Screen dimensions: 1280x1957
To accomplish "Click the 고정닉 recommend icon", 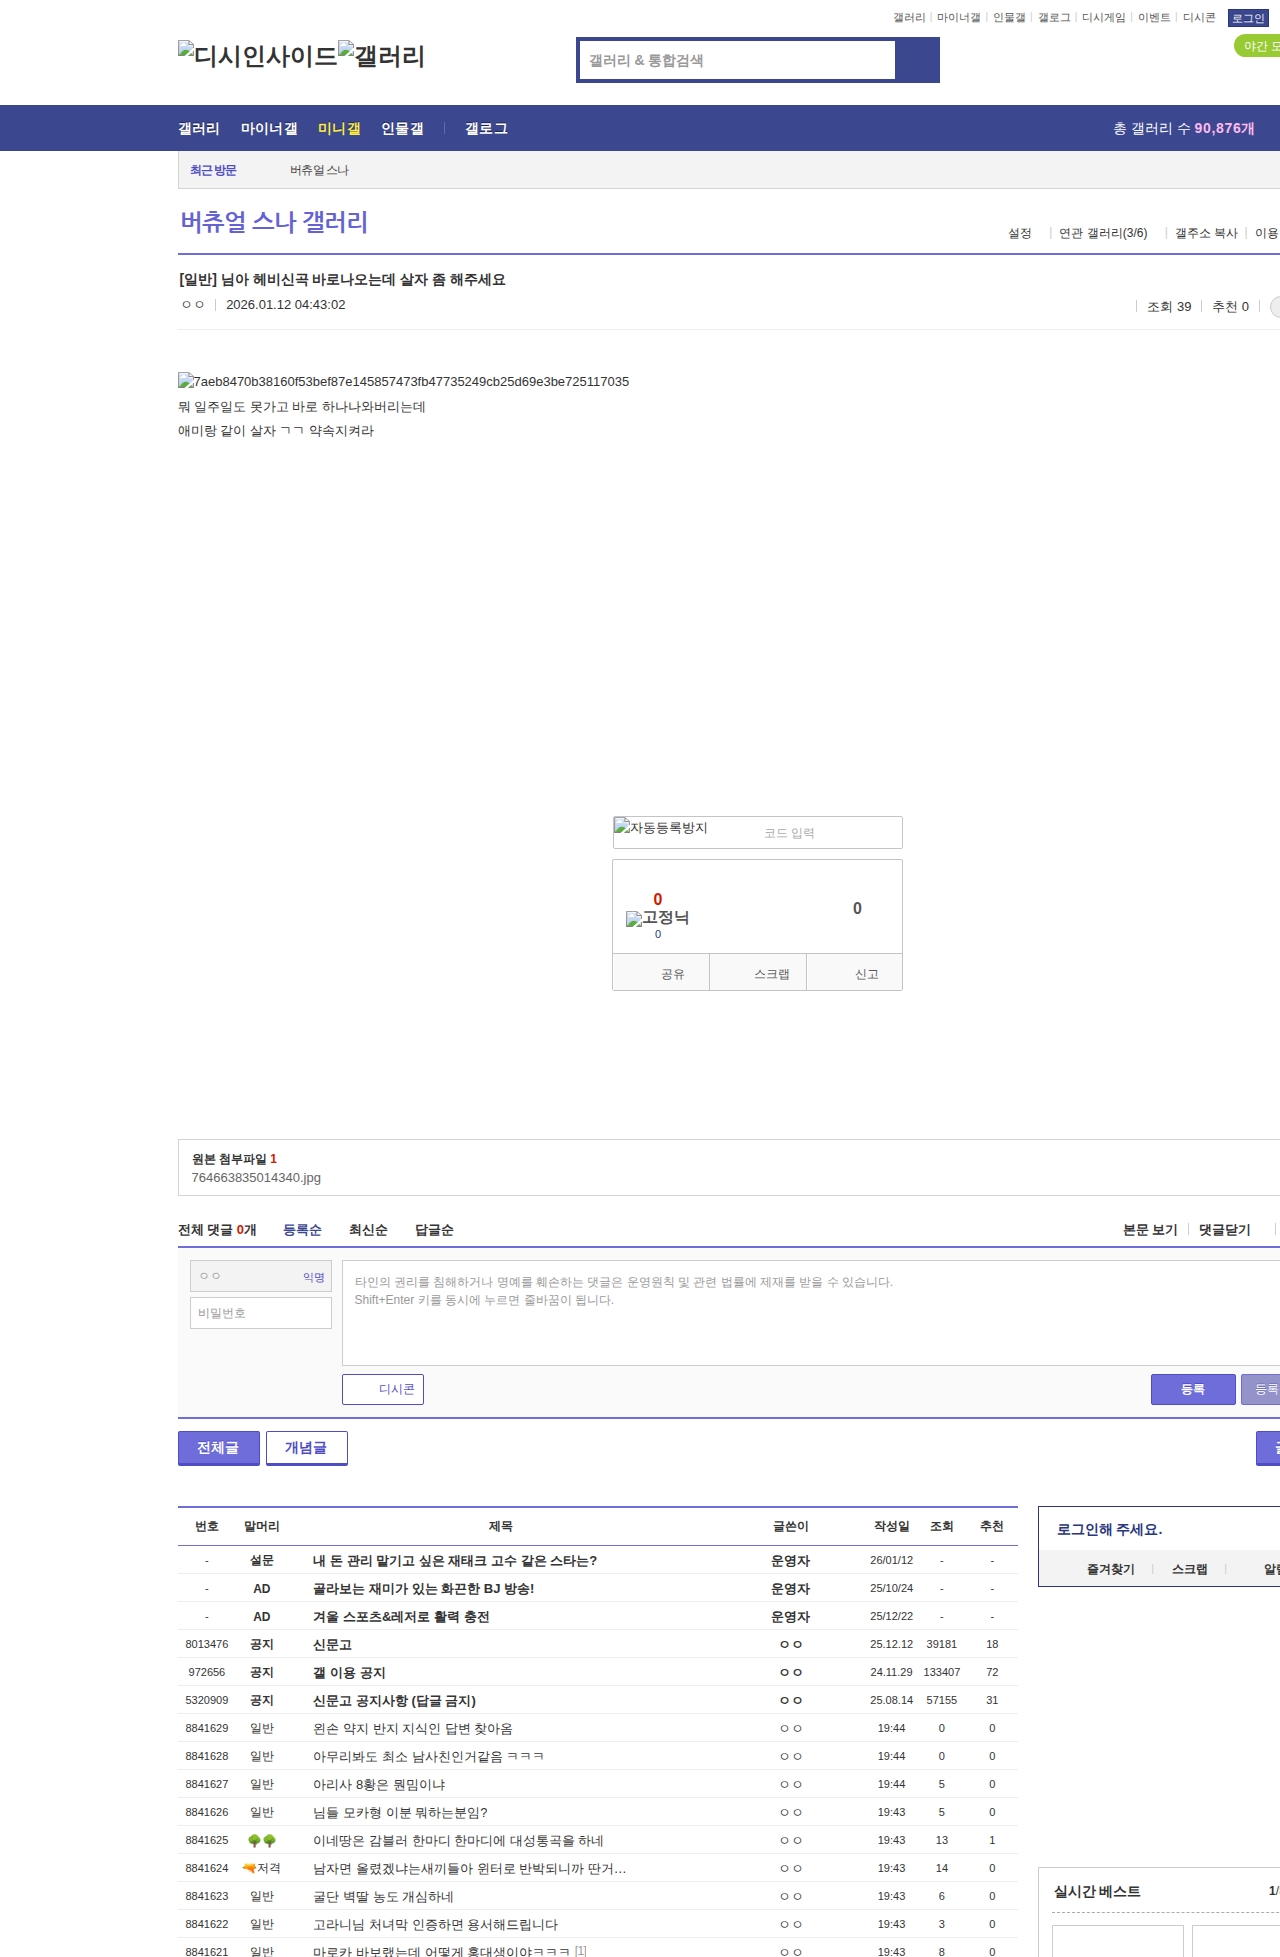I will (x=657, y=918).
